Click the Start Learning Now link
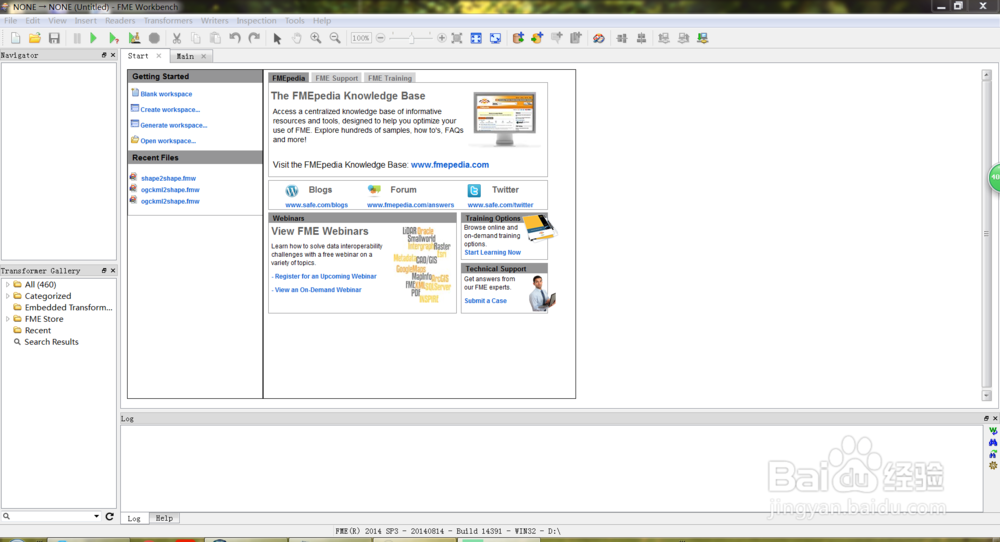This screenshot has height=542, width=1000. point(492,253)
